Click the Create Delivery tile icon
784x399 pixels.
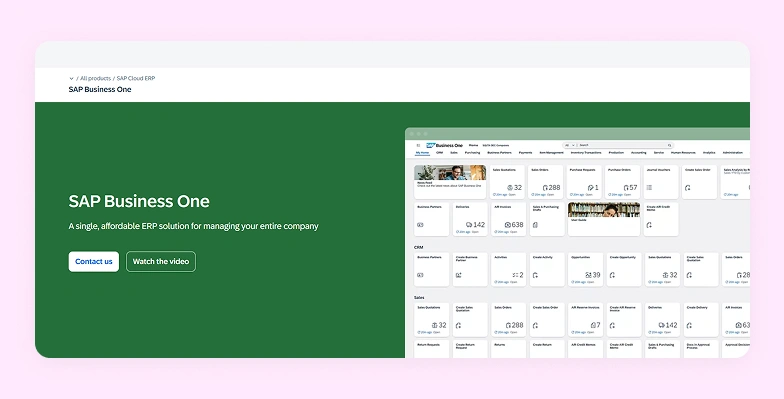pyautogui.click(x=689, y=326)
